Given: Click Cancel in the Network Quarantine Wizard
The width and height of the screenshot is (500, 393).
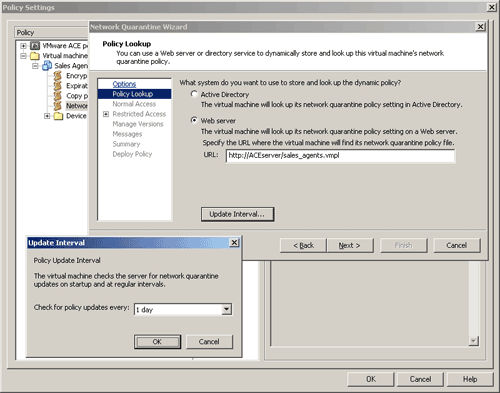Looking at the screenshot, I should click(457, 245).
